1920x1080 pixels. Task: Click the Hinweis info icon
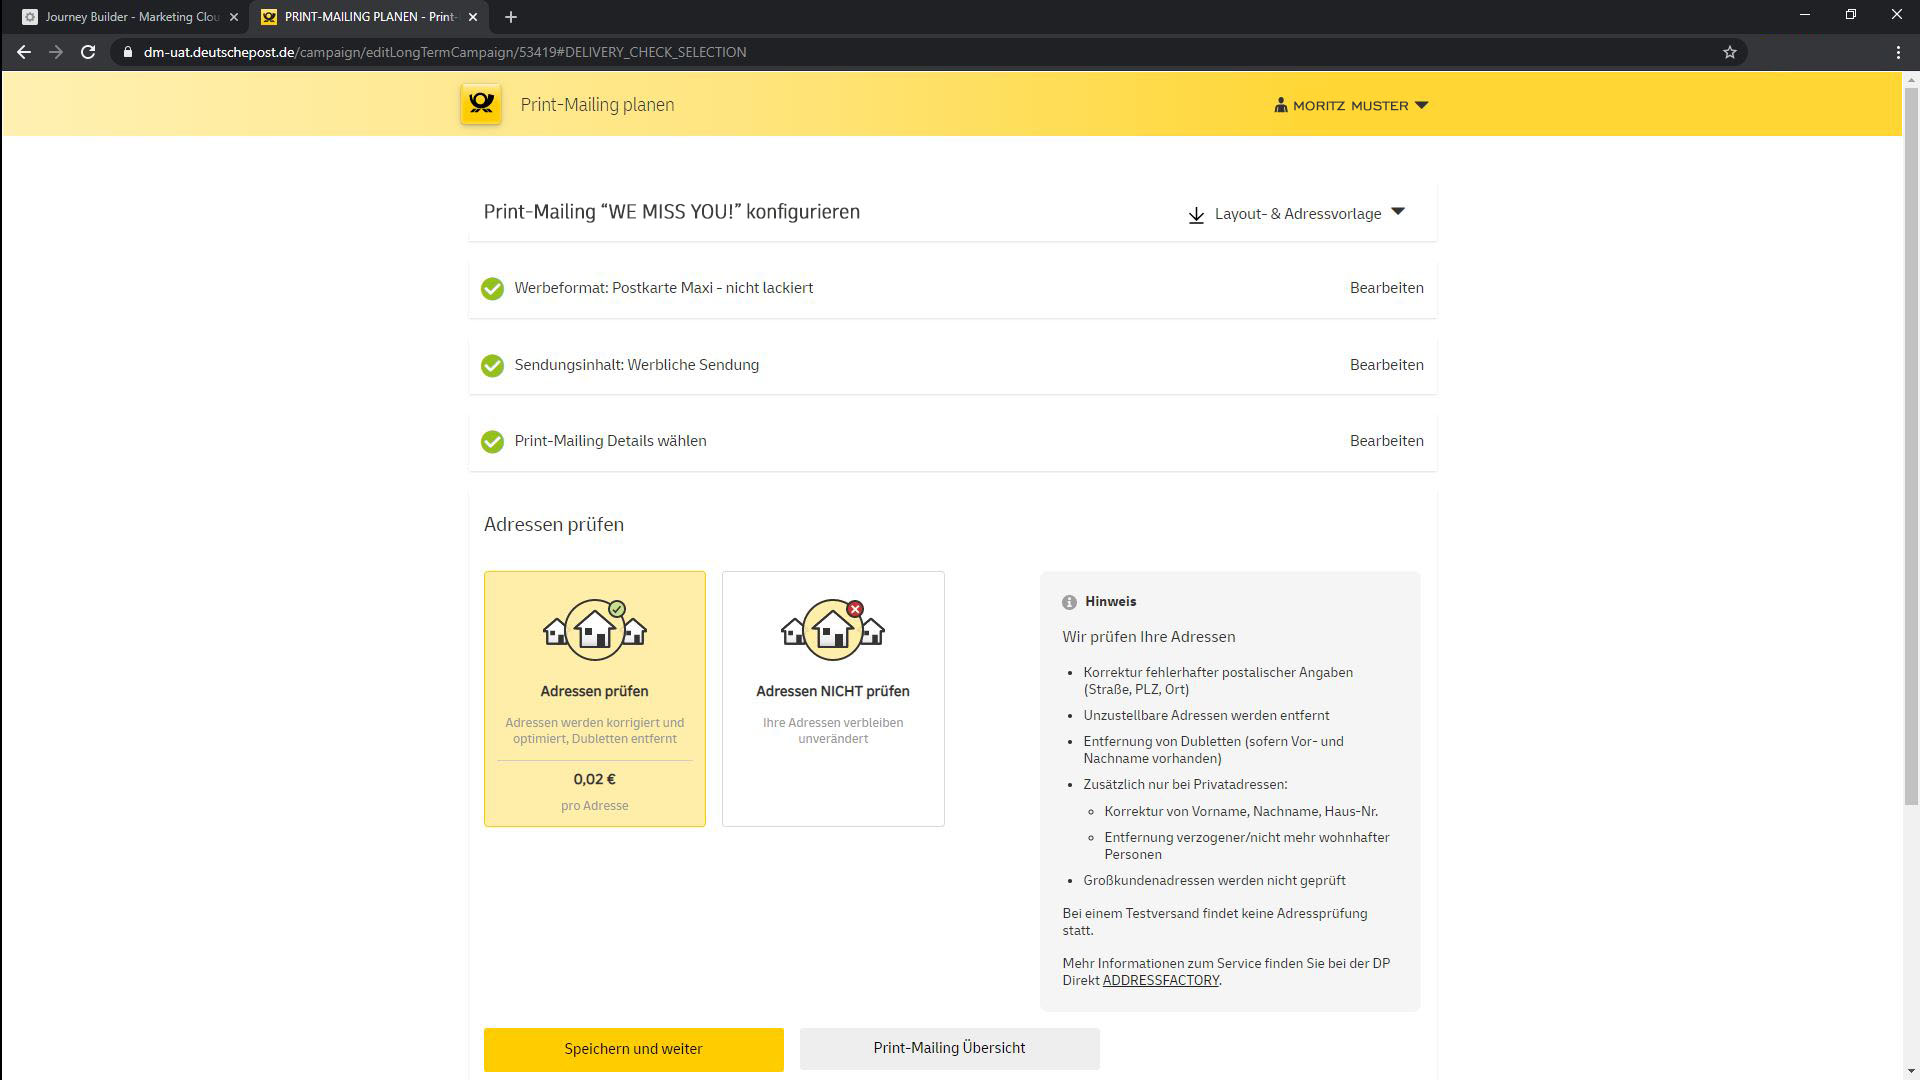tap(1069, 602)
